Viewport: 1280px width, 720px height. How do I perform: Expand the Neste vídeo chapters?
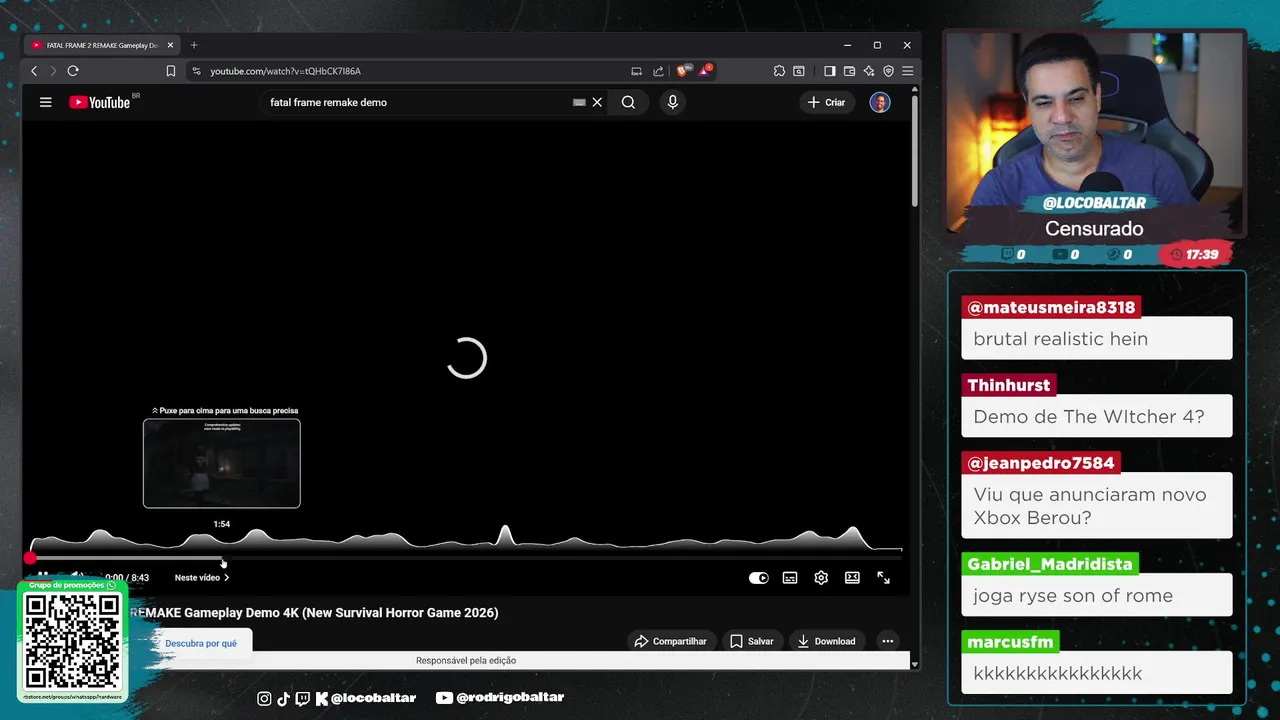202,577
